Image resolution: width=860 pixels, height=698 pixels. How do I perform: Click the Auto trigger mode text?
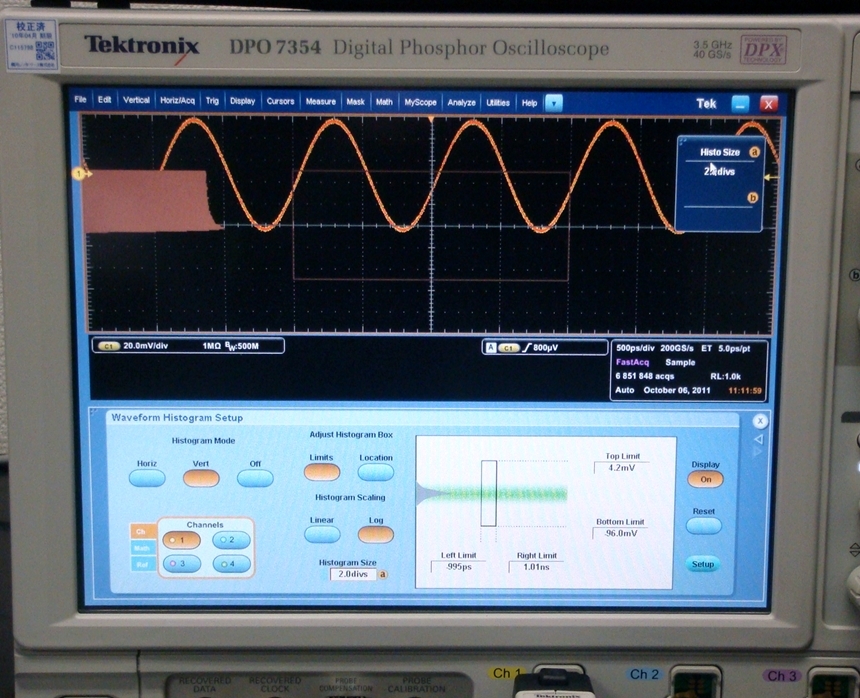tap(624, 390)
